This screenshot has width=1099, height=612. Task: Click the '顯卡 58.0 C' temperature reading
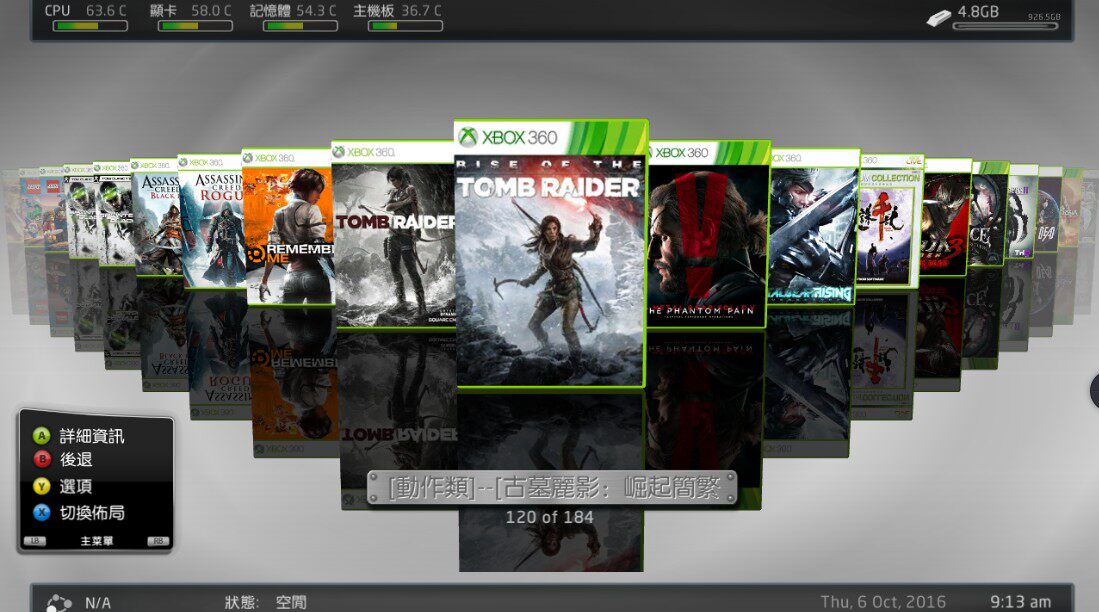(191, 11)
